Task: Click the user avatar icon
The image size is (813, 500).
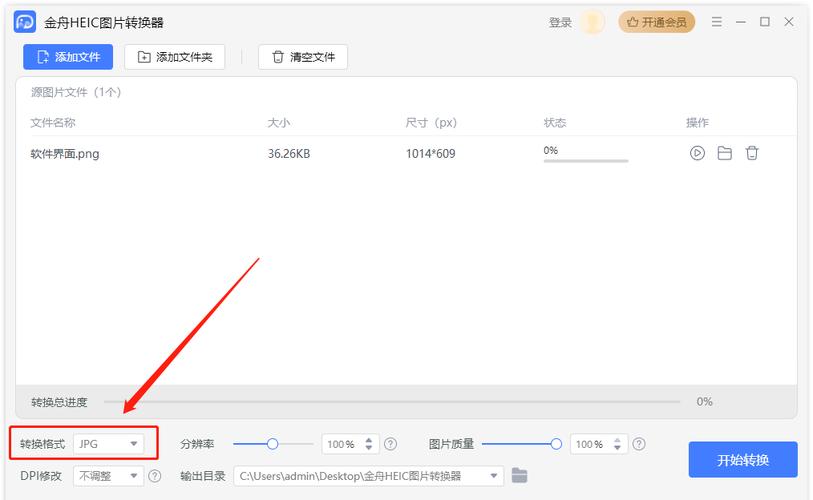Action: [x=592, y=22]
